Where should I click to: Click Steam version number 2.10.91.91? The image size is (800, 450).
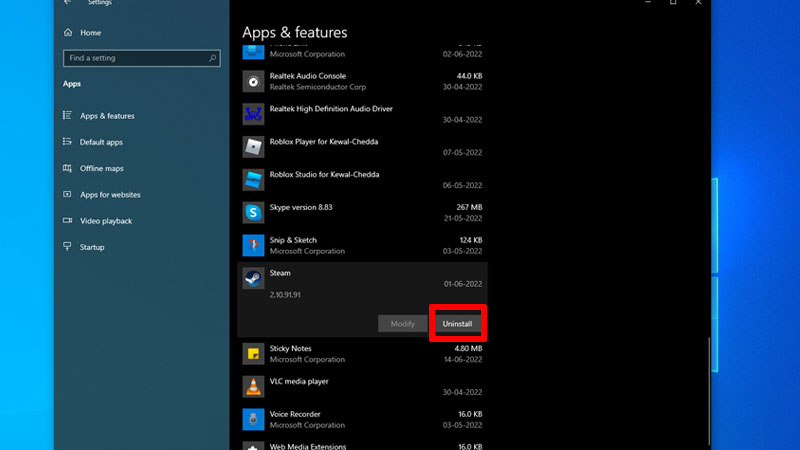pyautogui.click(x=285, y=295)
